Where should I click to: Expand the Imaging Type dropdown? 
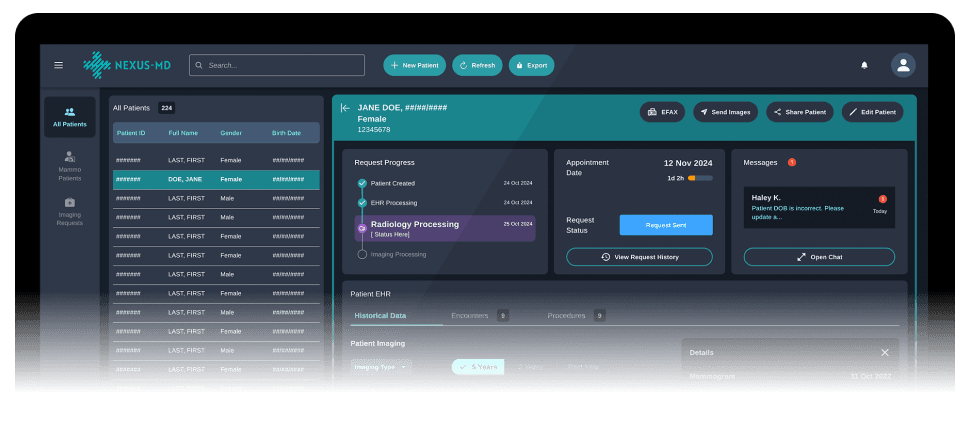point(381,367)
